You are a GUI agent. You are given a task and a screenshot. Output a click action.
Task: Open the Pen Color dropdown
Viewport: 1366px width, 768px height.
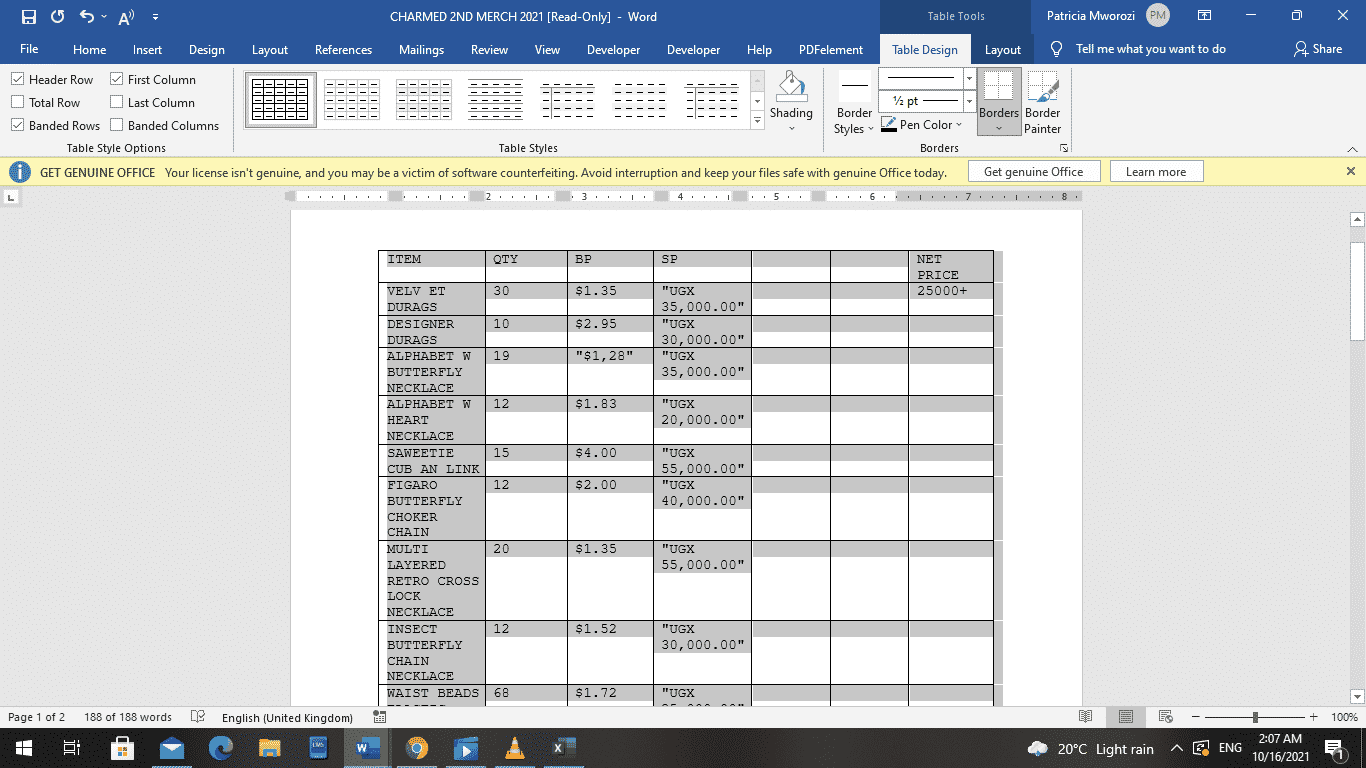point(921,124)
